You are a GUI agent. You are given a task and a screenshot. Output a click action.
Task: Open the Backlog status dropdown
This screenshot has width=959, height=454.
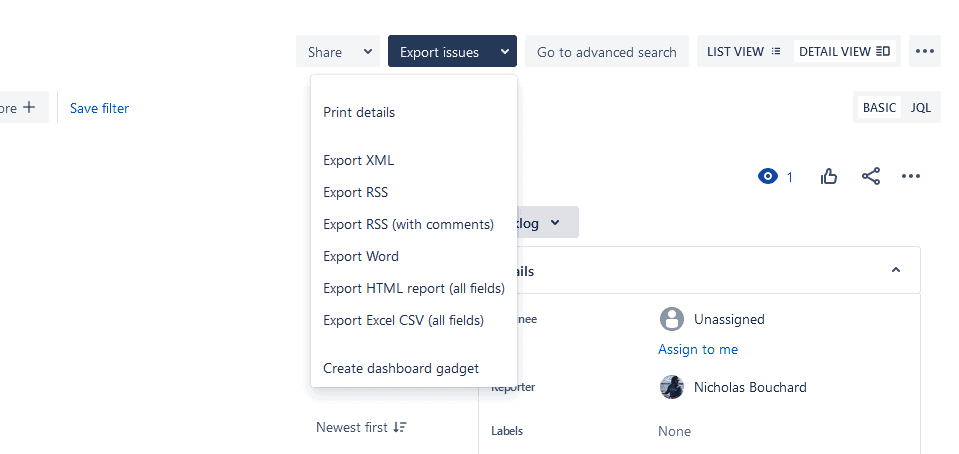[x=539, y=222]
